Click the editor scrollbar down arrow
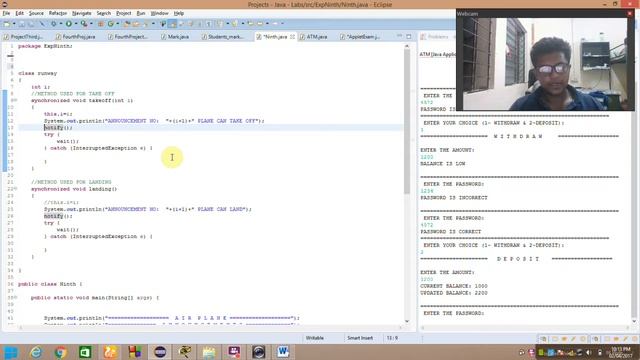Viewport: 640px width, 360px height. (407, 321)
